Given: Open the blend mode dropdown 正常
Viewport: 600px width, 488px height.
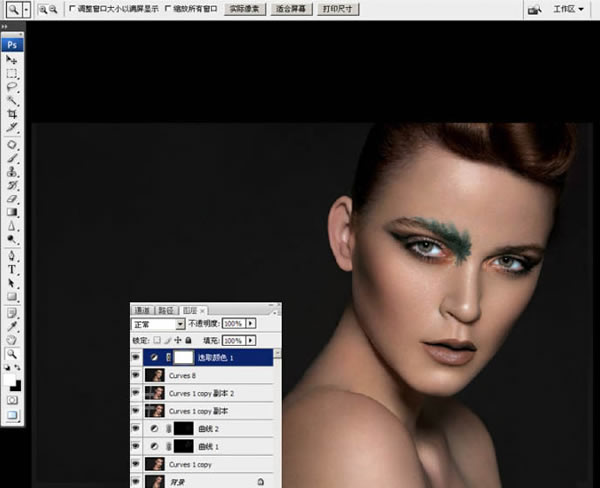Looking at the screenshot, I should [x=158, y=325].
